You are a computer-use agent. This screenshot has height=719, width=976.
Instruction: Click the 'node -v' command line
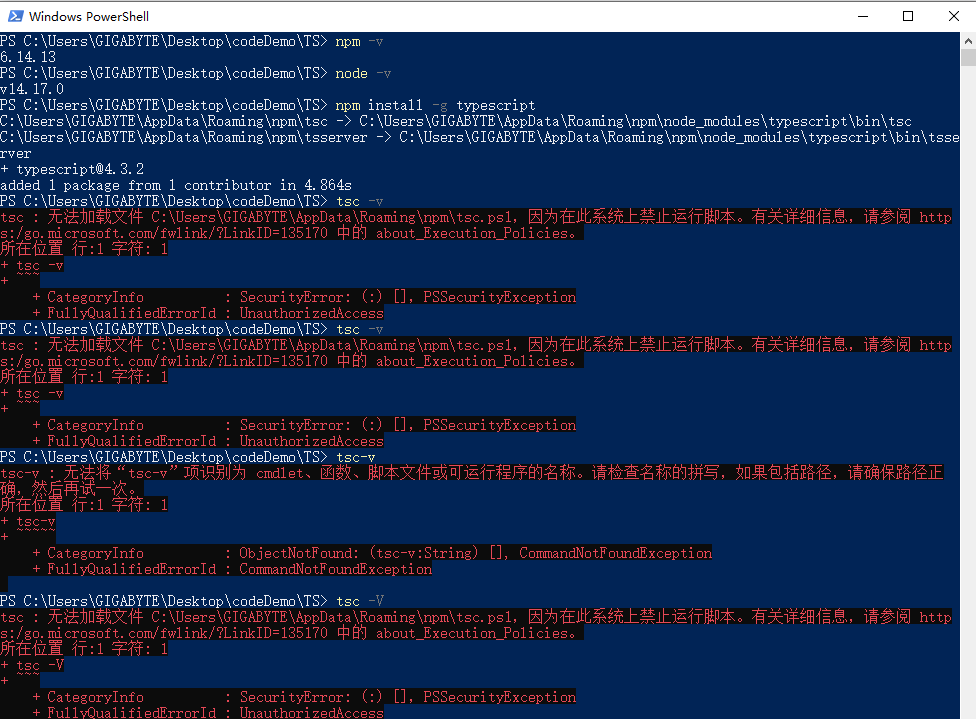click(195, 73)
